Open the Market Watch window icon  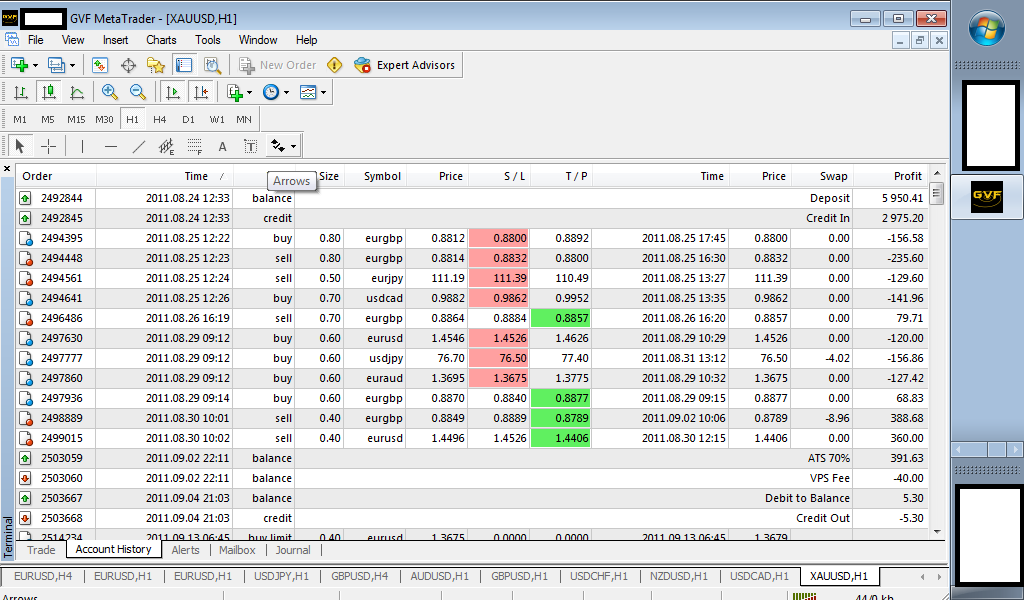(x=99, y=65)
